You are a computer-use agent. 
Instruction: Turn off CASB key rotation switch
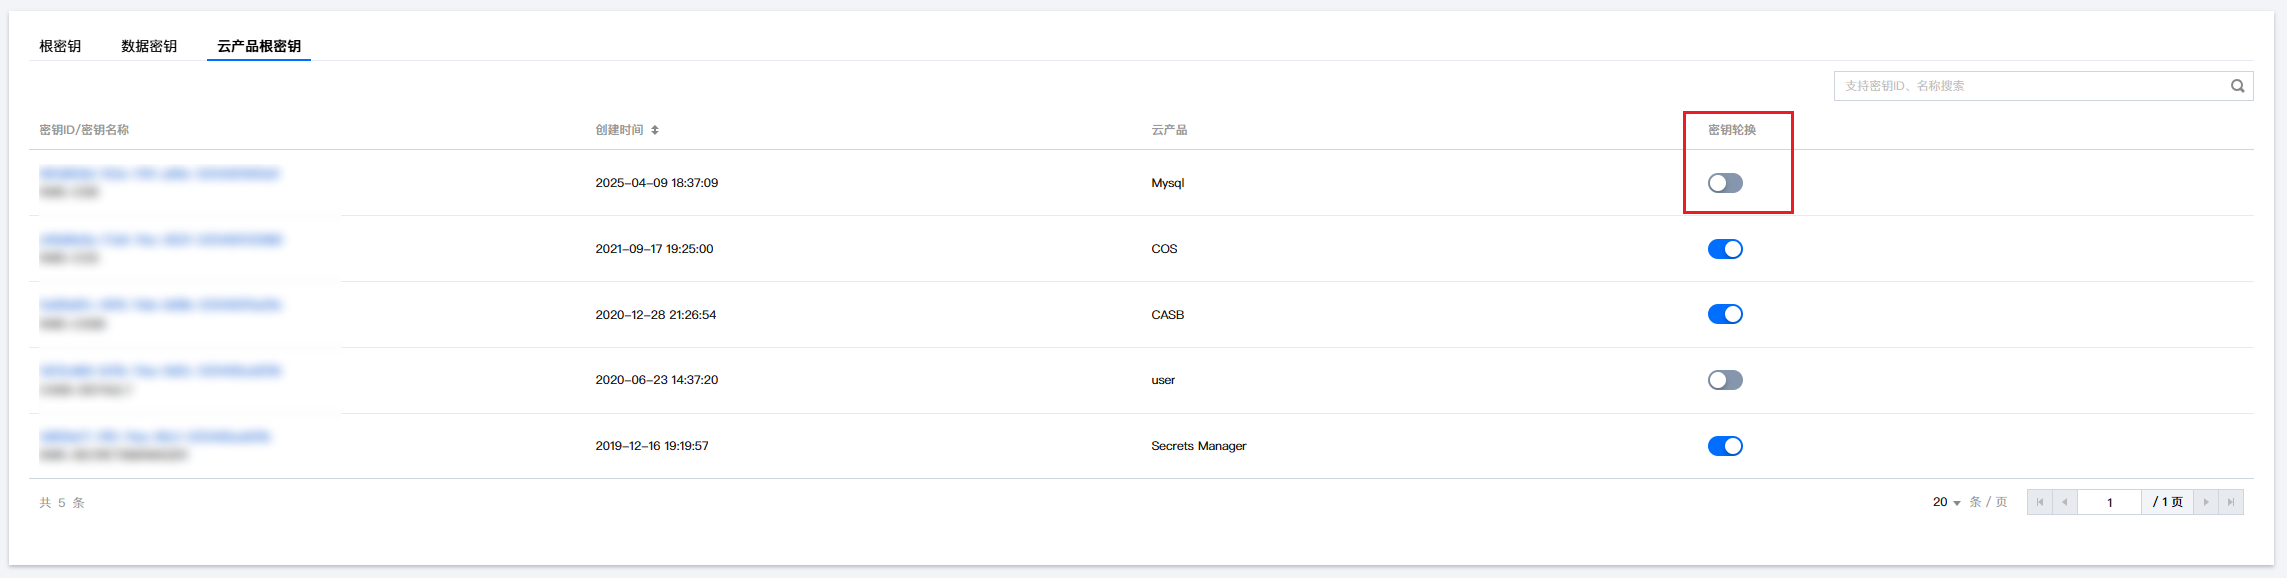coord(1725,314)
